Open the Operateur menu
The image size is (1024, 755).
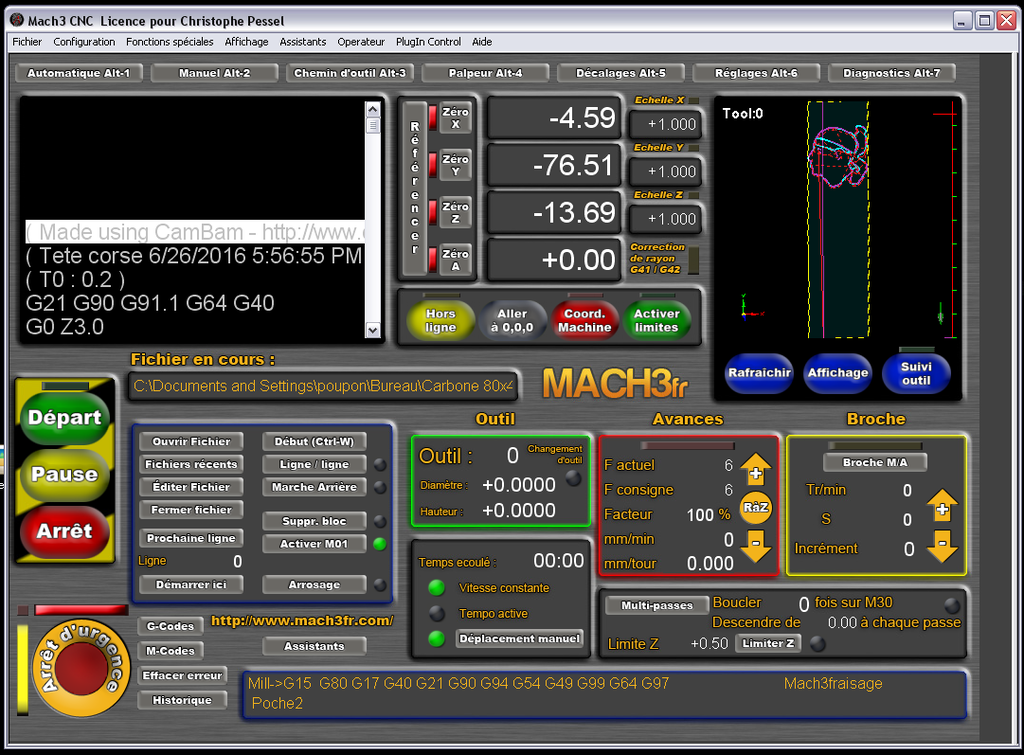(x=361, y=42)
